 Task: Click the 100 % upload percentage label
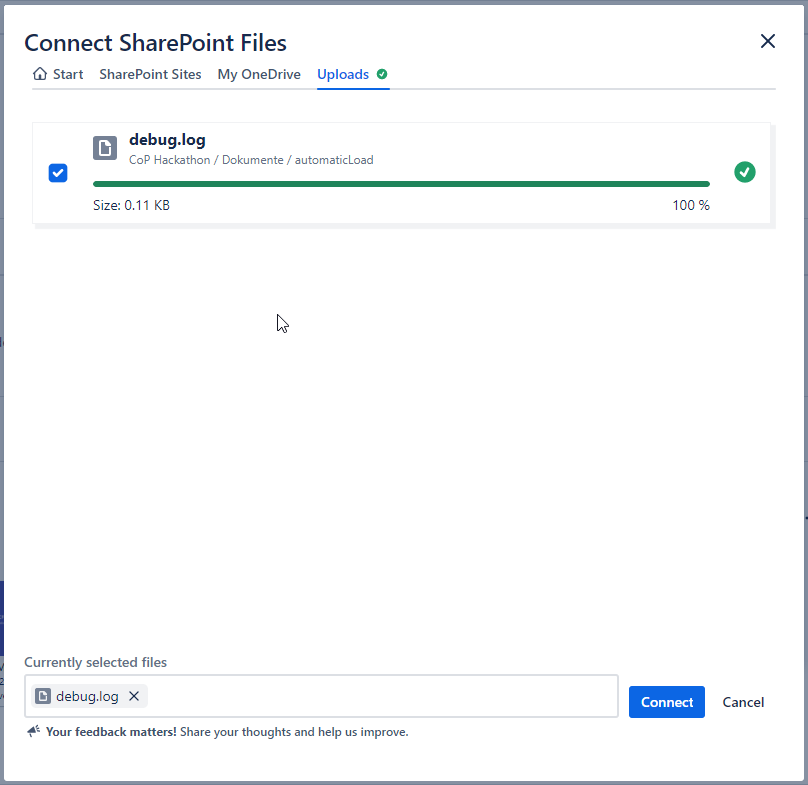(690, 205)
